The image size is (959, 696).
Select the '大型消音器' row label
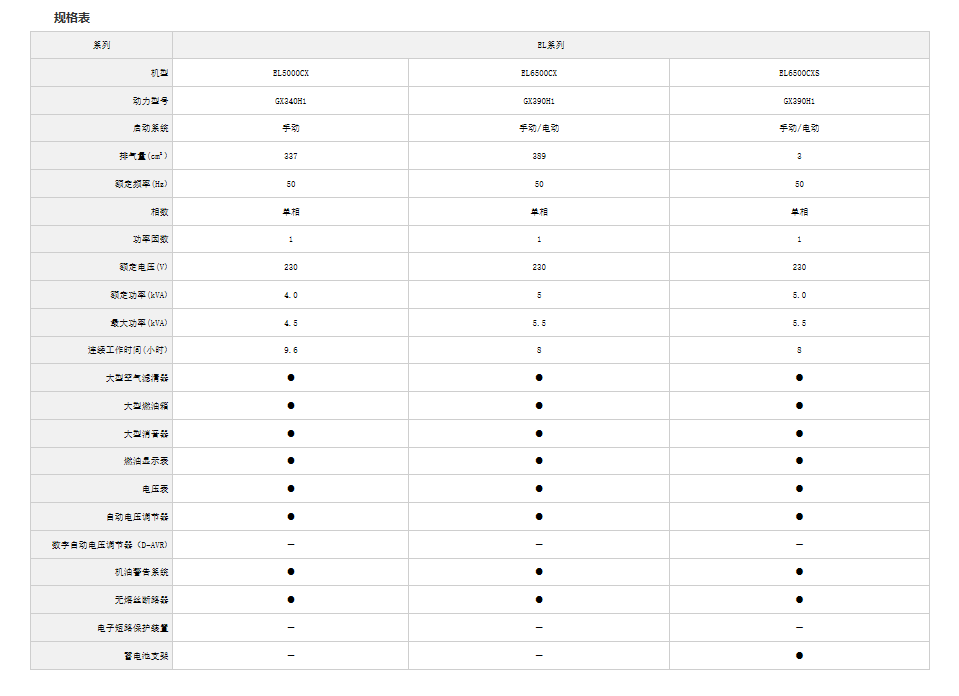[146, 434]
